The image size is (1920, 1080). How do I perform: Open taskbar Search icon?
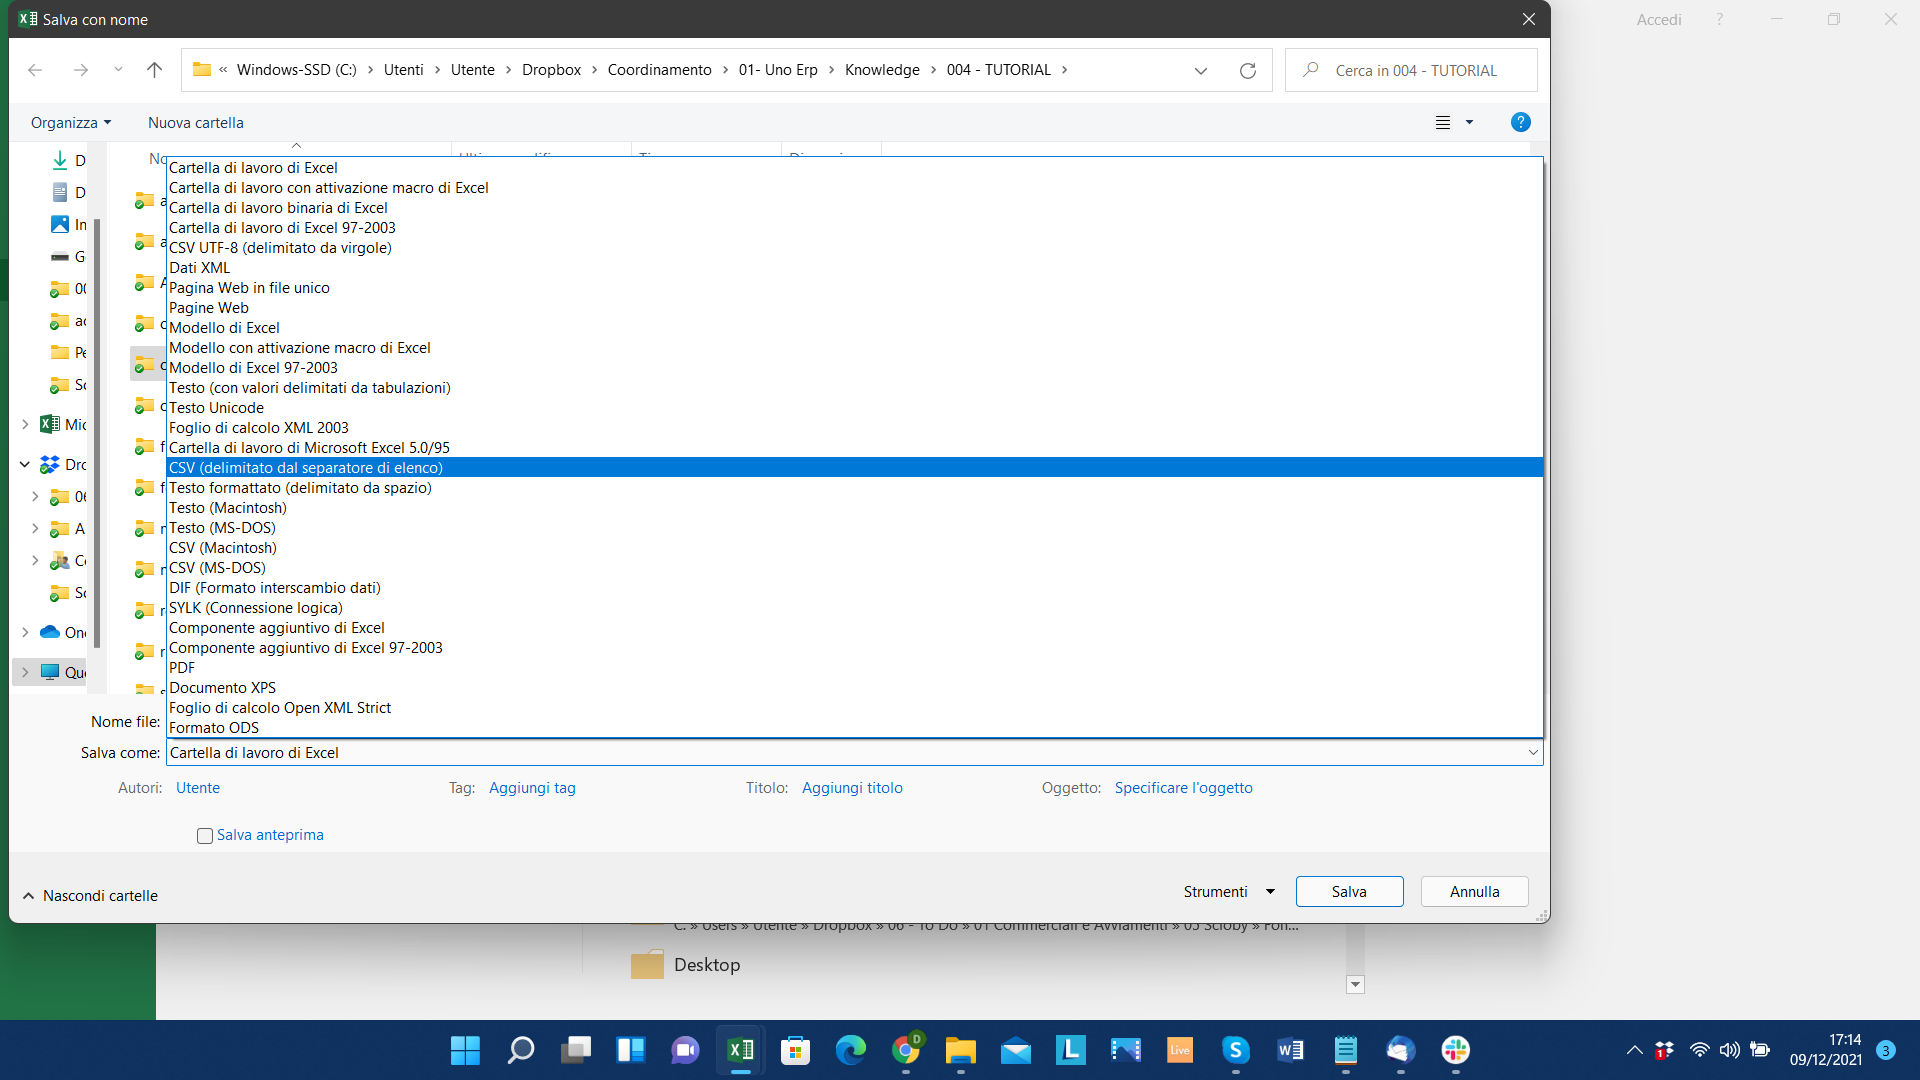(x=520, y=1050)
